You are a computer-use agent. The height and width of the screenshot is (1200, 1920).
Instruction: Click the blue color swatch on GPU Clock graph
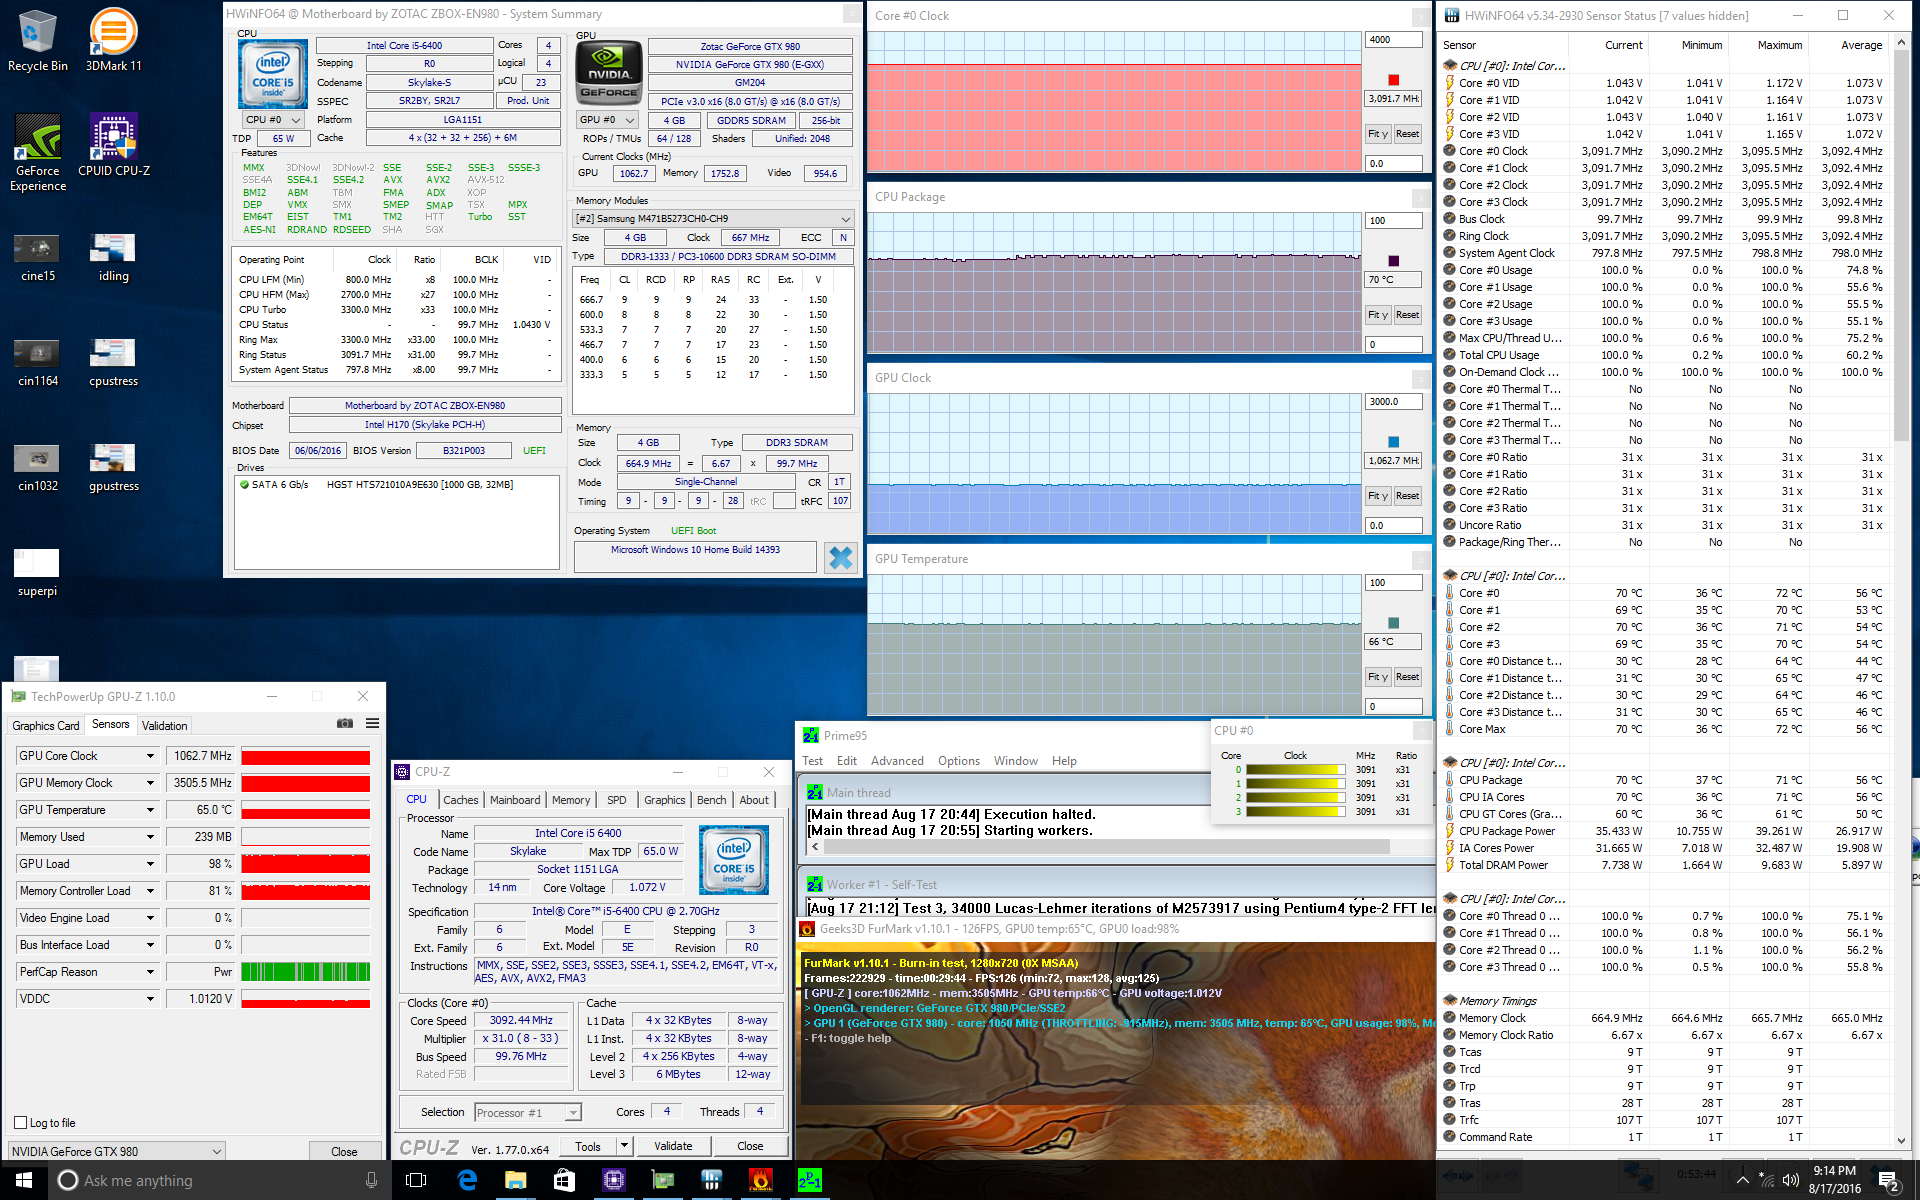point(1393,442)
